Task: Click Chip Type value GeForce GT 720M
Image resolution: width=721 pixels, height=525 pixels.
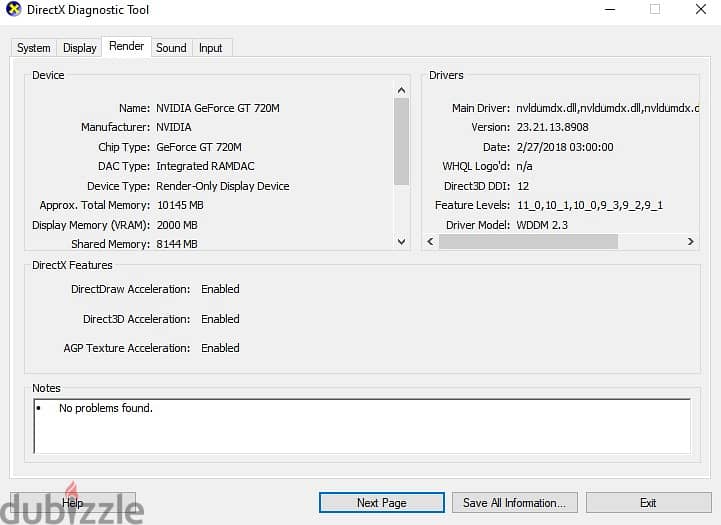Action: coord(199,147)
